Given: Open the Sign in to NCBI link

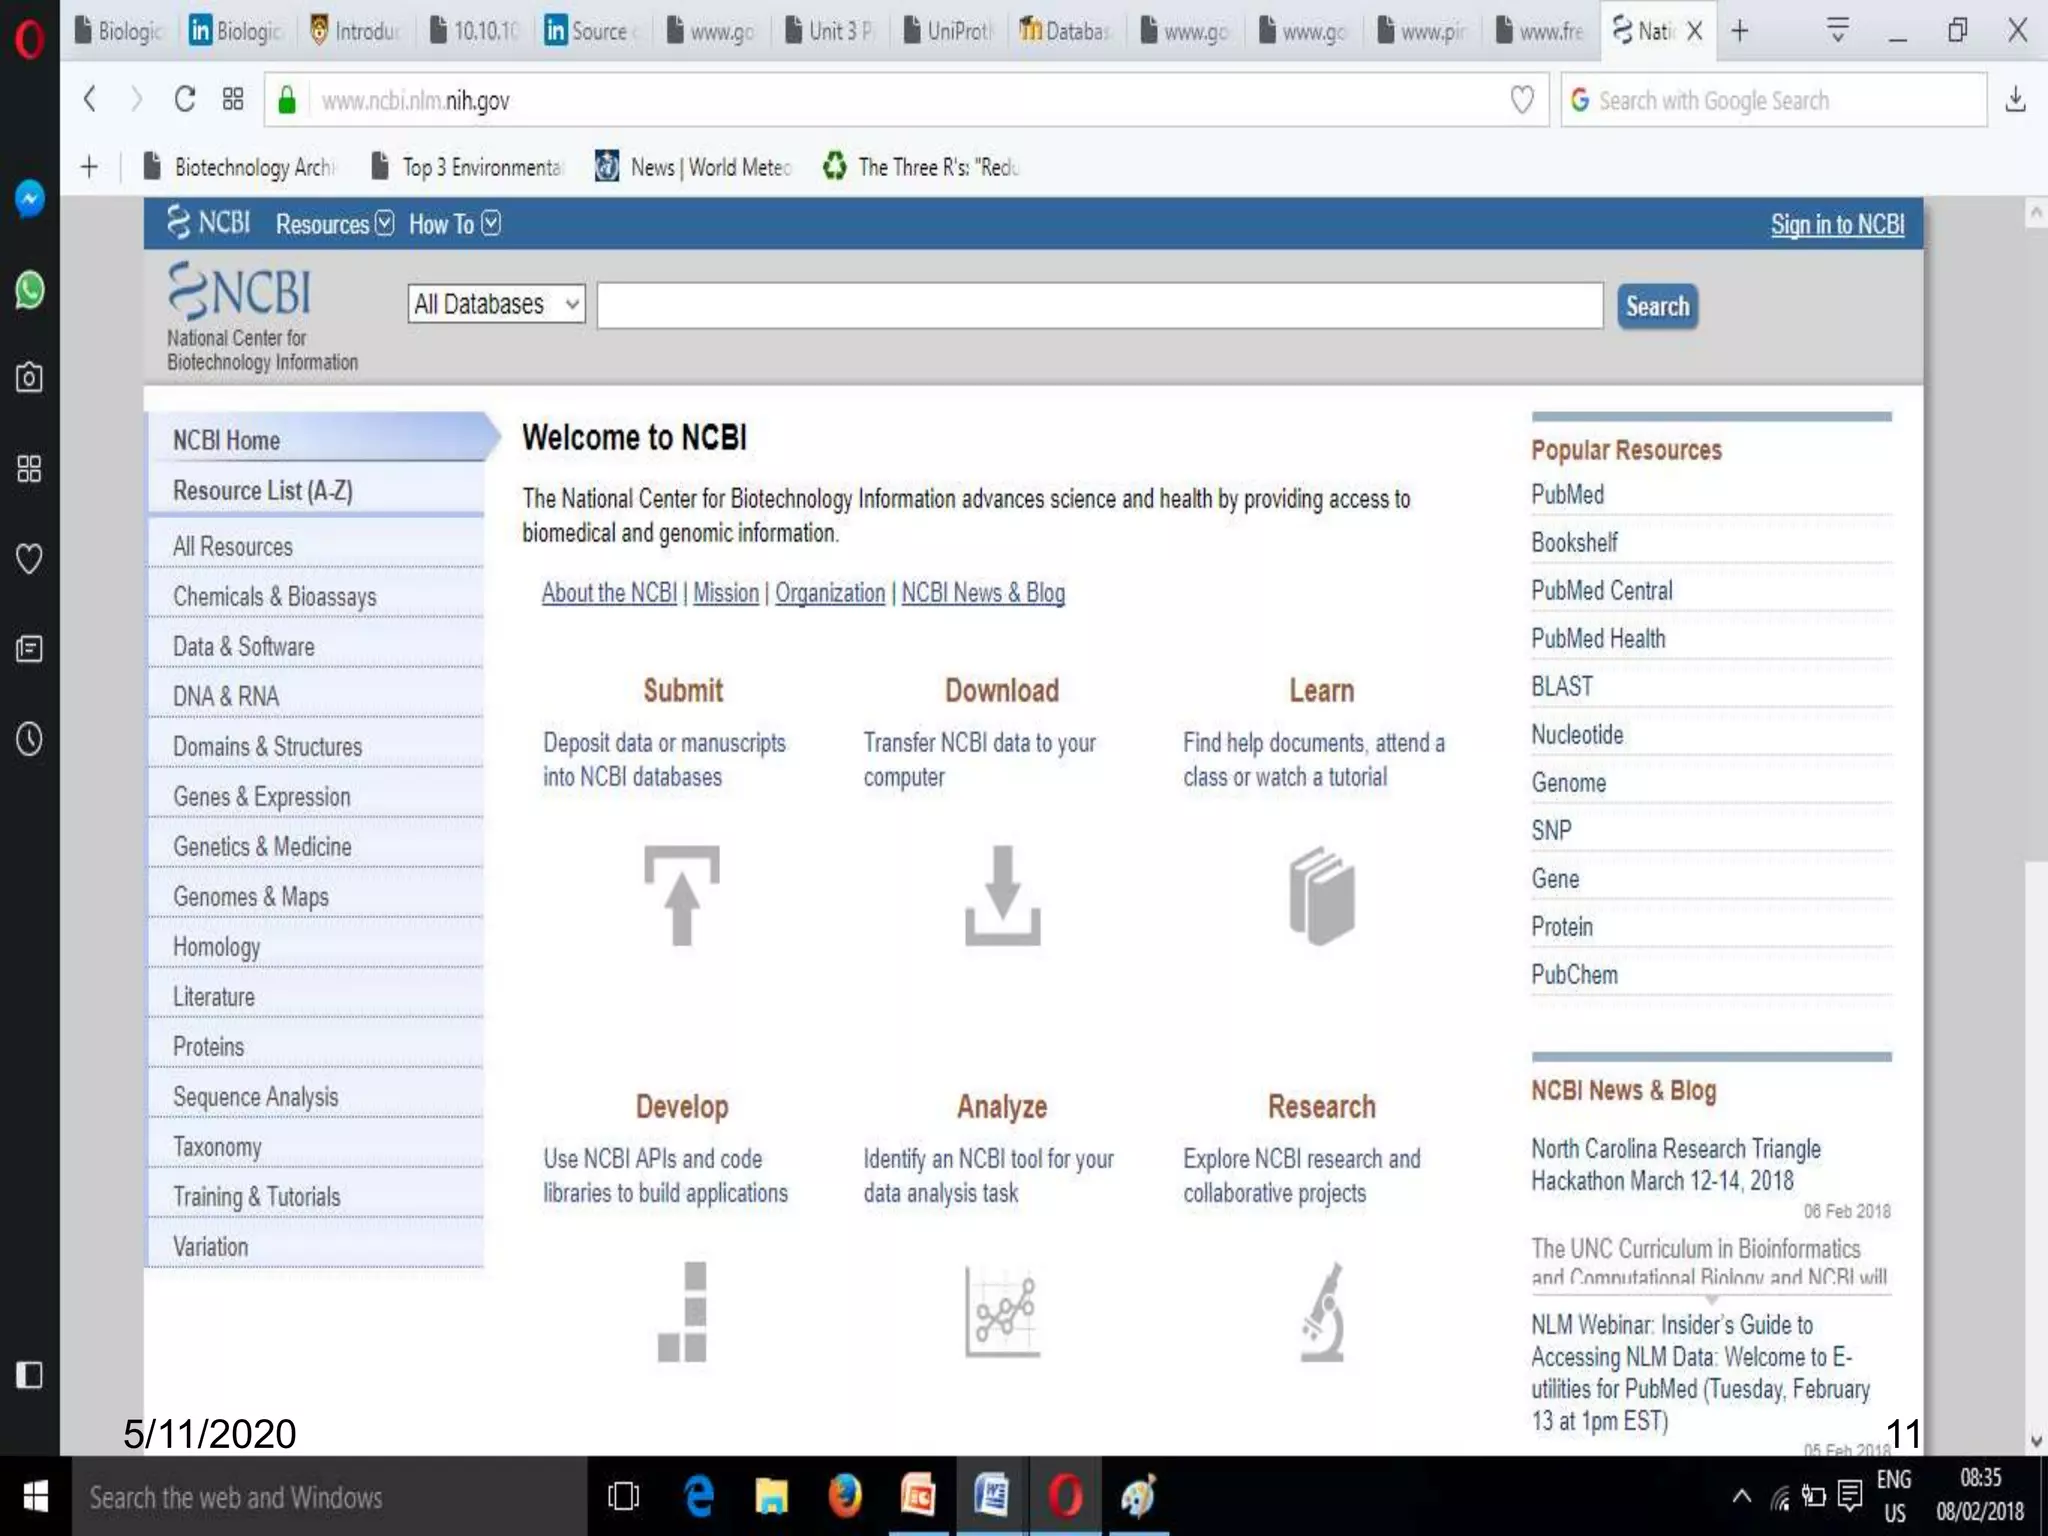Looking at the screenshot, I should [x=1837, y=225].
